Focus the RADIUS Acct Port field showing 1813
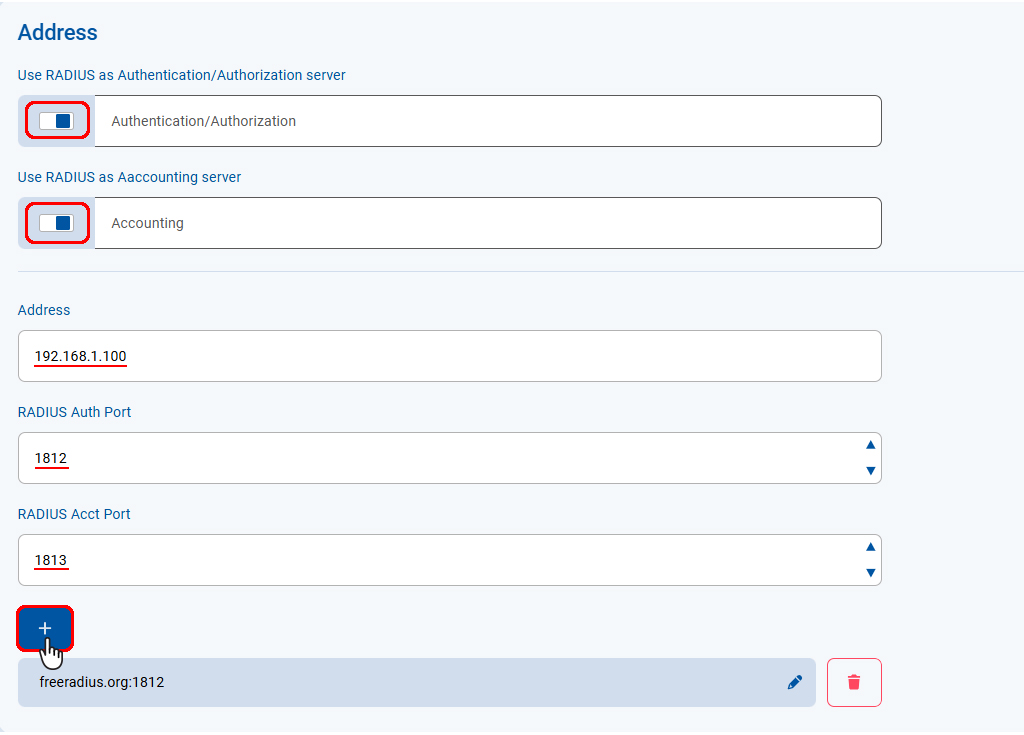The height and width of the screenshot is (735, 1024). coord(440,560)
